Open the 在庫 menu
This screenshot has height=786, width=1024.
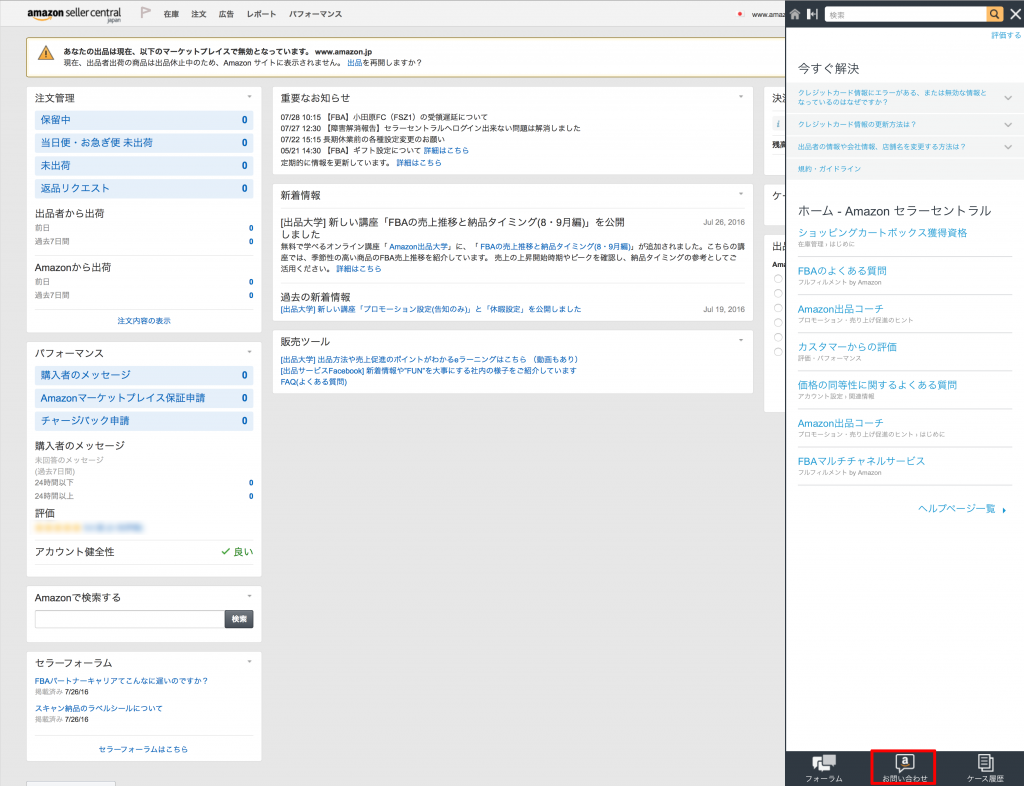coord(171,14)
